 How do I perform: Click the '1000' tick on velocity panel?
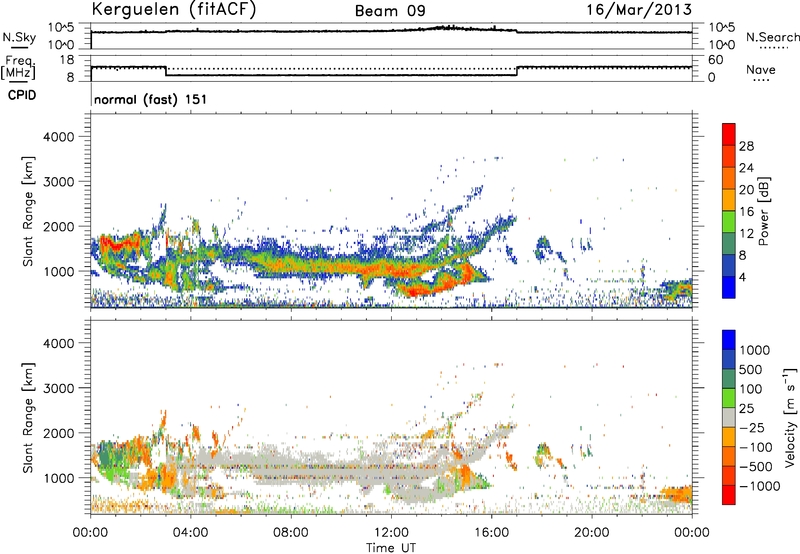(x=59, y=478)
